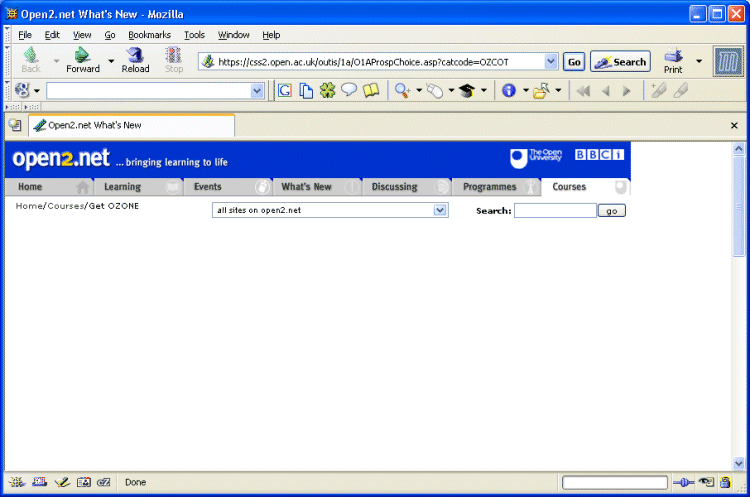Screen dimensions: 750x497
Task: Click the 'go' button beside page Search field
Action: tap(612, 211)
